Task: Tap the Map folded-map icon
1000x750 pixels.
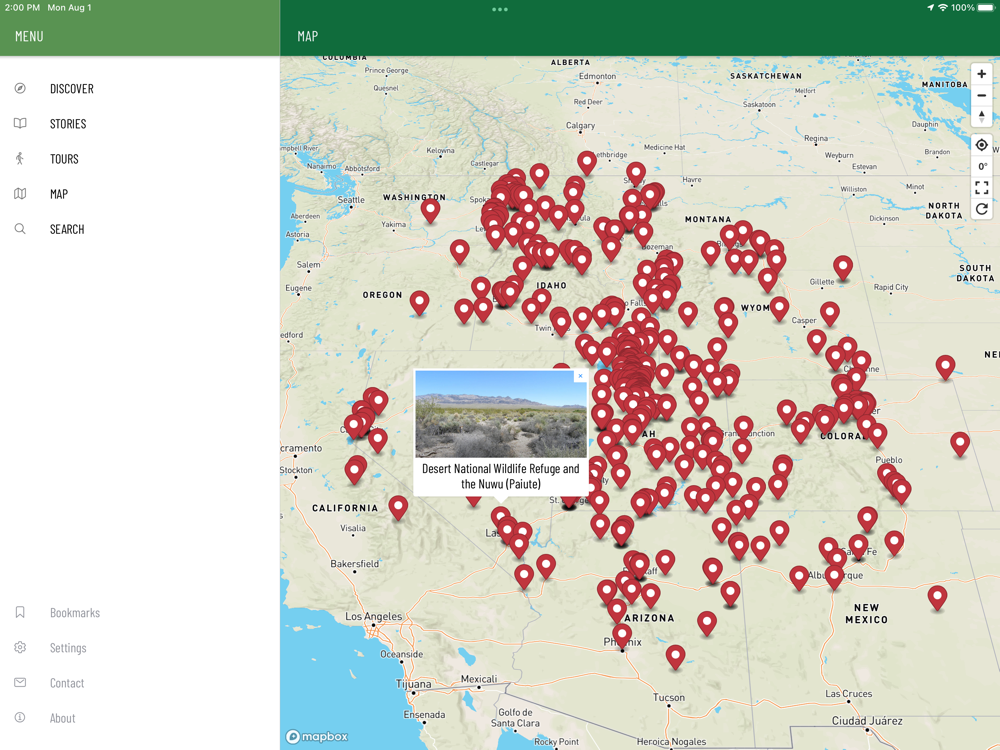Action: (x=20, y=194)
